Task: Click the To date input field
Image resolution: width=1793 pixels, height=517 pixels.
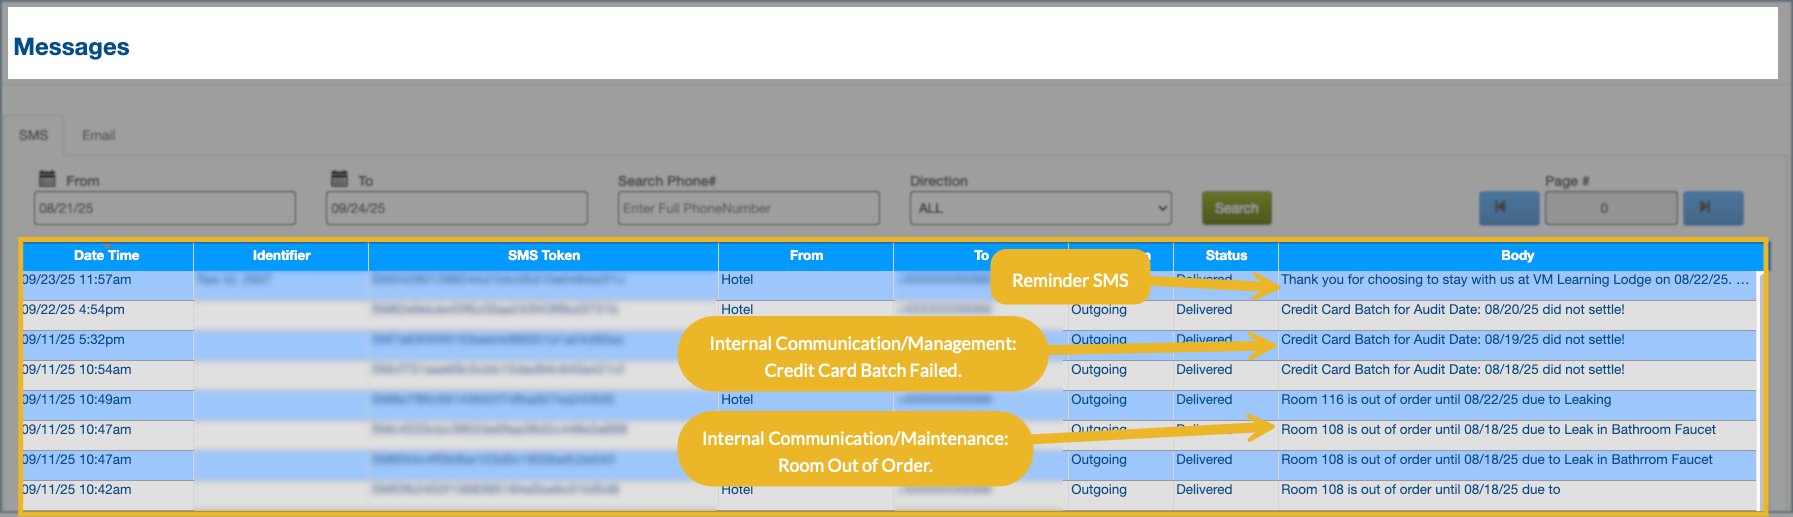Action: (x=457, y=208)
